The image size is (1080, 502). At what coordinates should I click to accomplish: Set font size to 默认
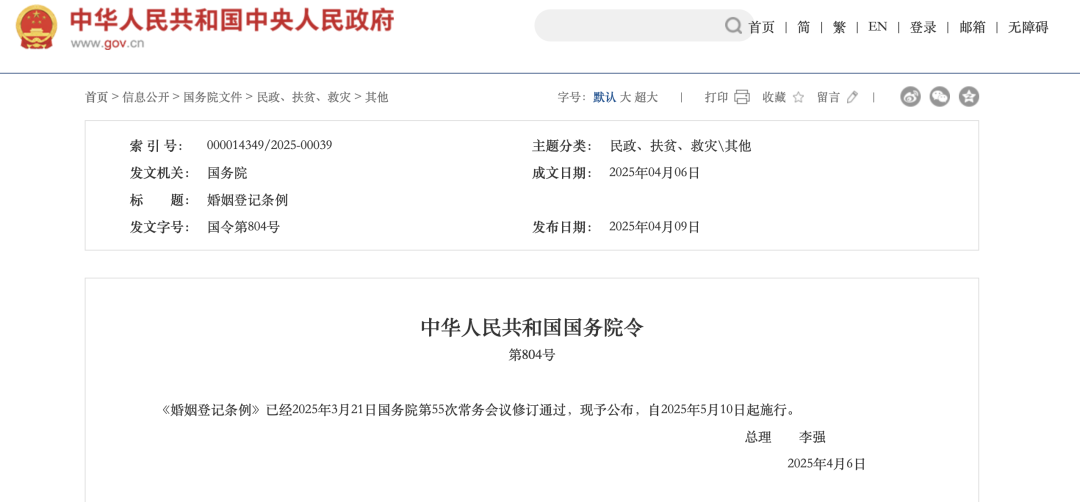point(605,97)
